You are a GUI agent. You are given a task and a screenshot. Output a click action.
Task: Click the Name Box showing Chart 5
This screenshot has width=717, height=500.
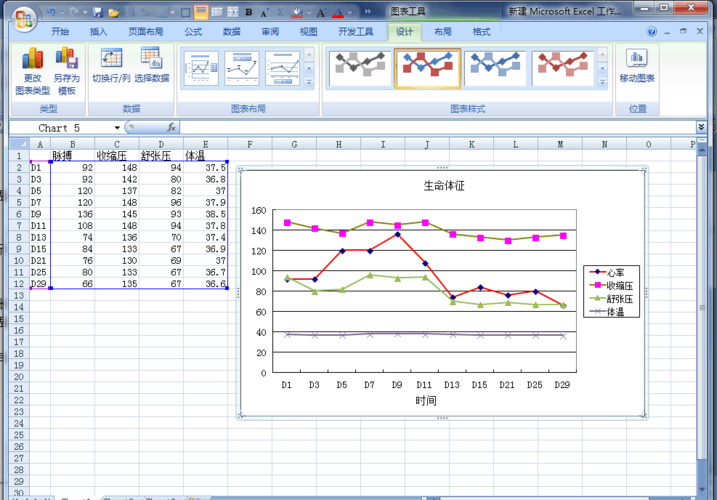pos(61,128)
